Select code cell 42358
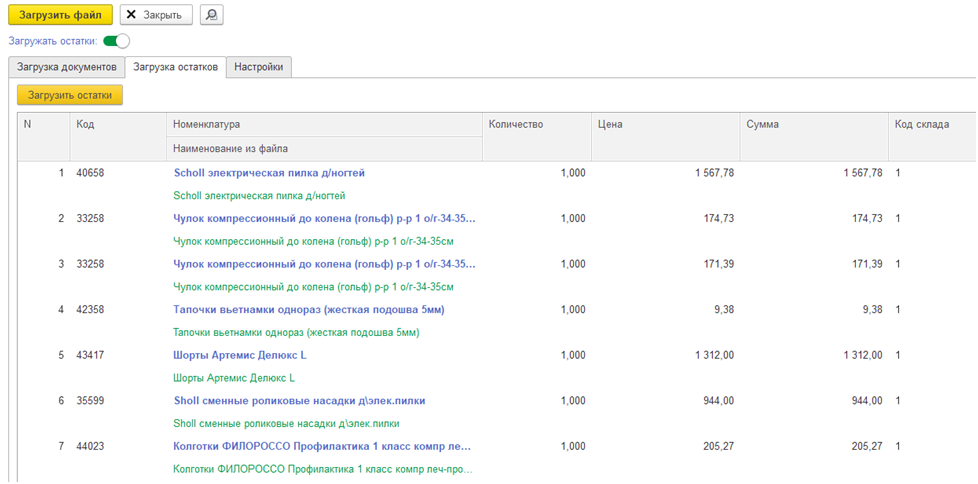 click(x=90, y=310)
